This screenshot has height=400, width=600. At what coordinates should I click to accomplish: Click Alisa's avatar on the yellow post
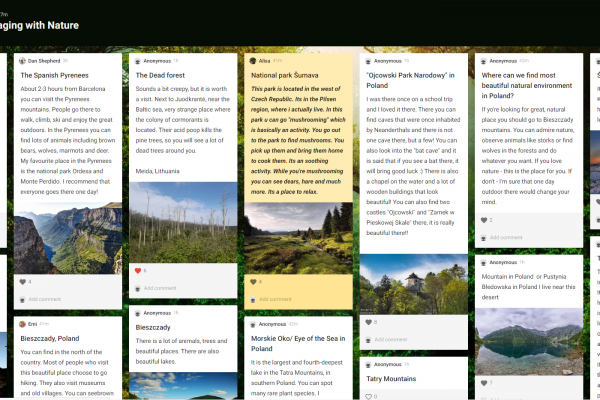(x=253, y=60)
